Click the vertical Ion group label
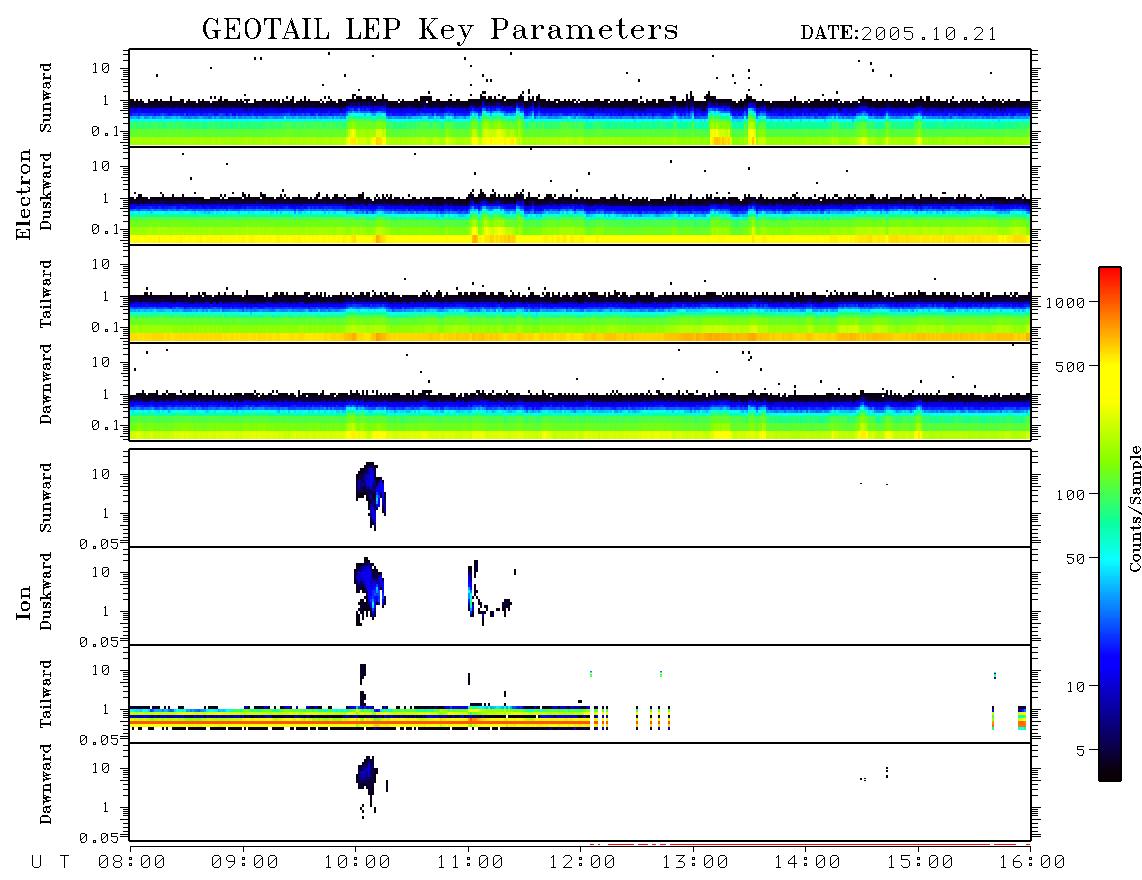Viewport: 1142px width, 880px height. tap(23, 602)
